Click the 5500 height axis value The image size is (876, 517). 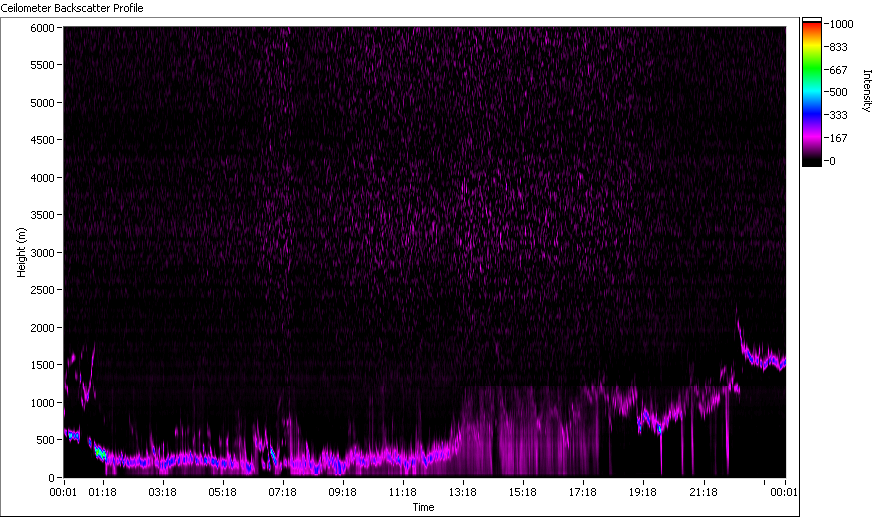click(x=42, y=65)
